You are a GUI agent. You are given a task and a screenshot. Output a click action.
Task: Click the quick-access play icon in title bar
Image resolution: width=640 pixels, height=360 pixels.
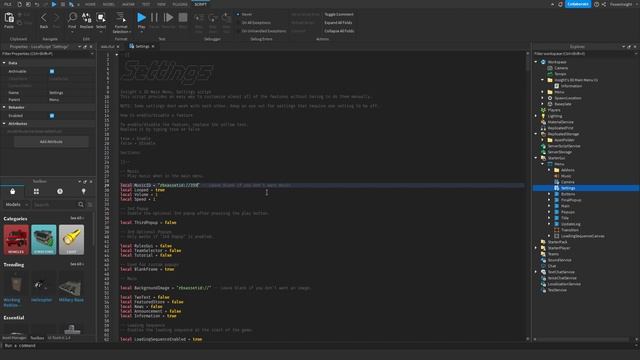pyautogui.click(x=54, y=4)
